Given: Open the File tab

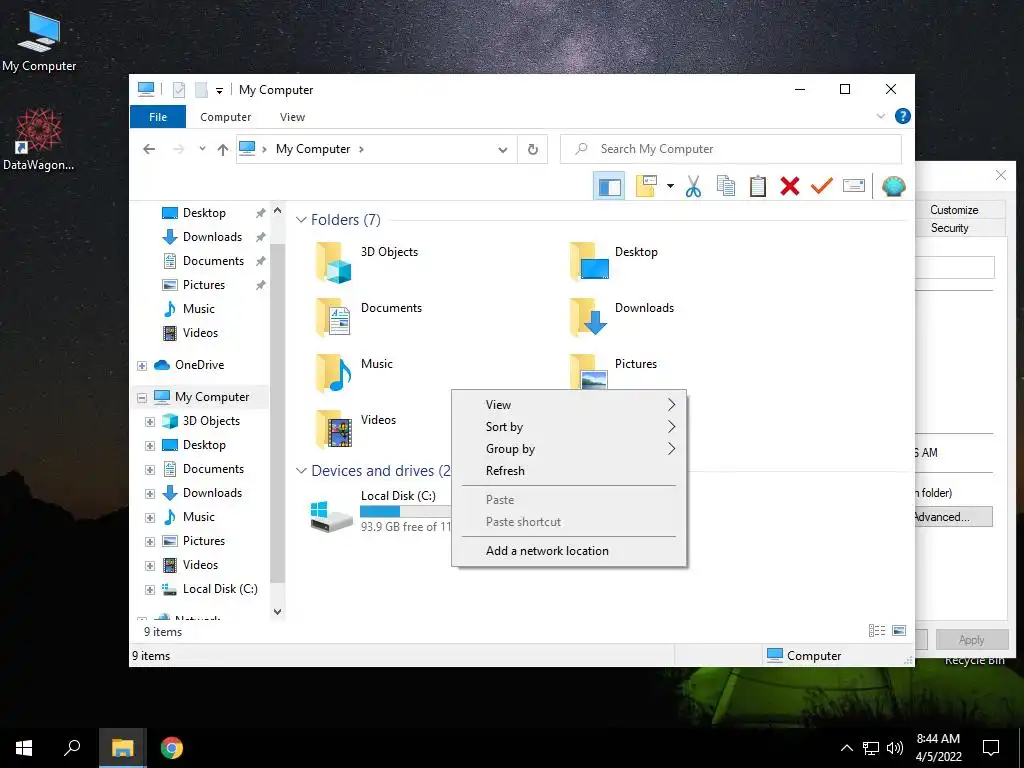Looking at the screenshot, I should point(158,117).
